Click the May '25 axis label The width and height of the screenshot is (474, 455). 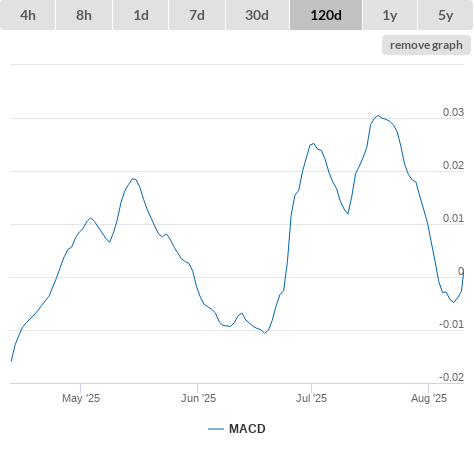[81, 398]
